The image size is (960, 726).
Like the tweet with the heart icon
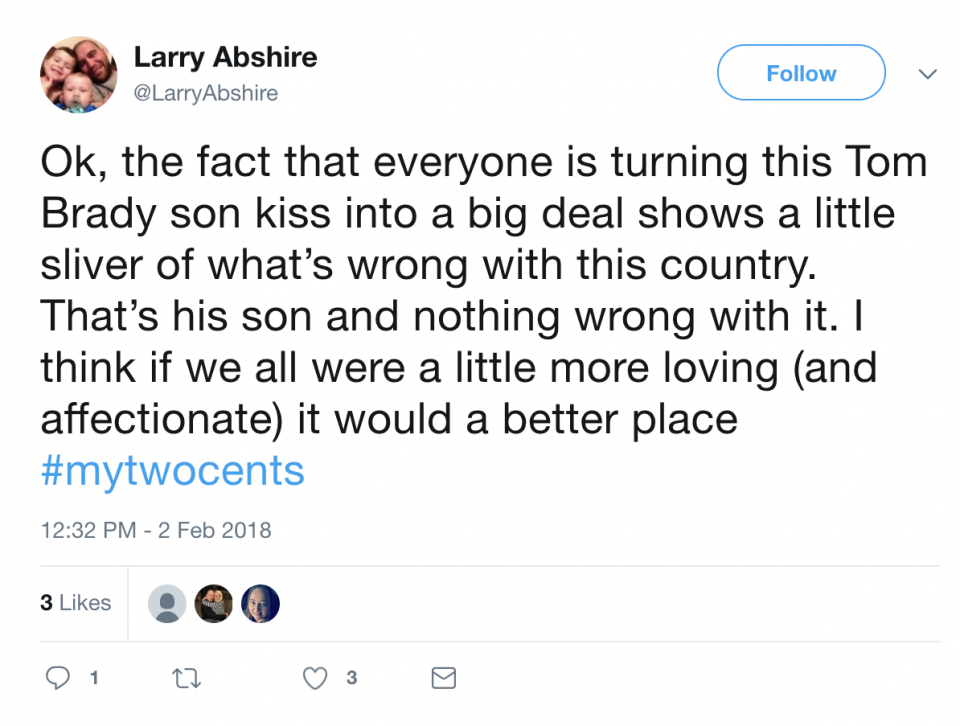(315, 679)
